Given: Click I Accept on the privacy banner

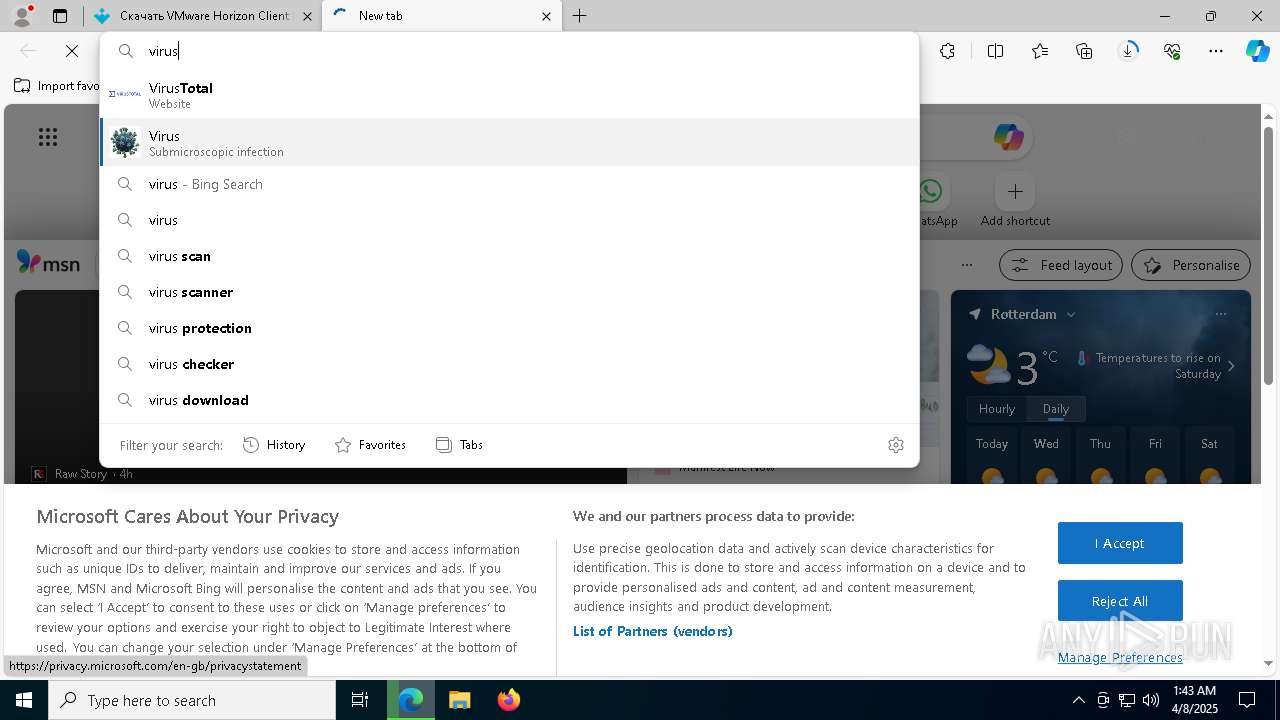Looking at the screenshot, I should [1120, 543].
